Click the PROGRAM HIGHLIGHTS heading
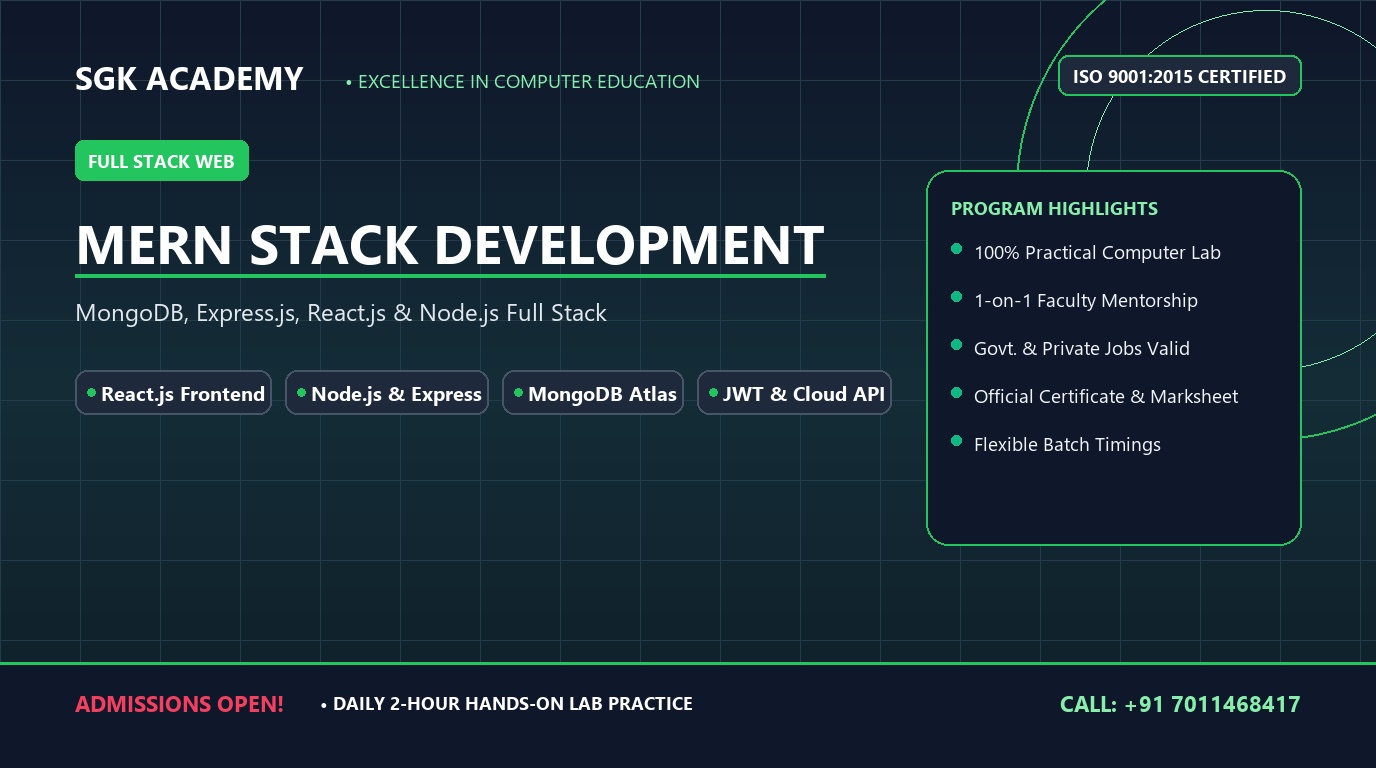 [x=1054, y=209]
